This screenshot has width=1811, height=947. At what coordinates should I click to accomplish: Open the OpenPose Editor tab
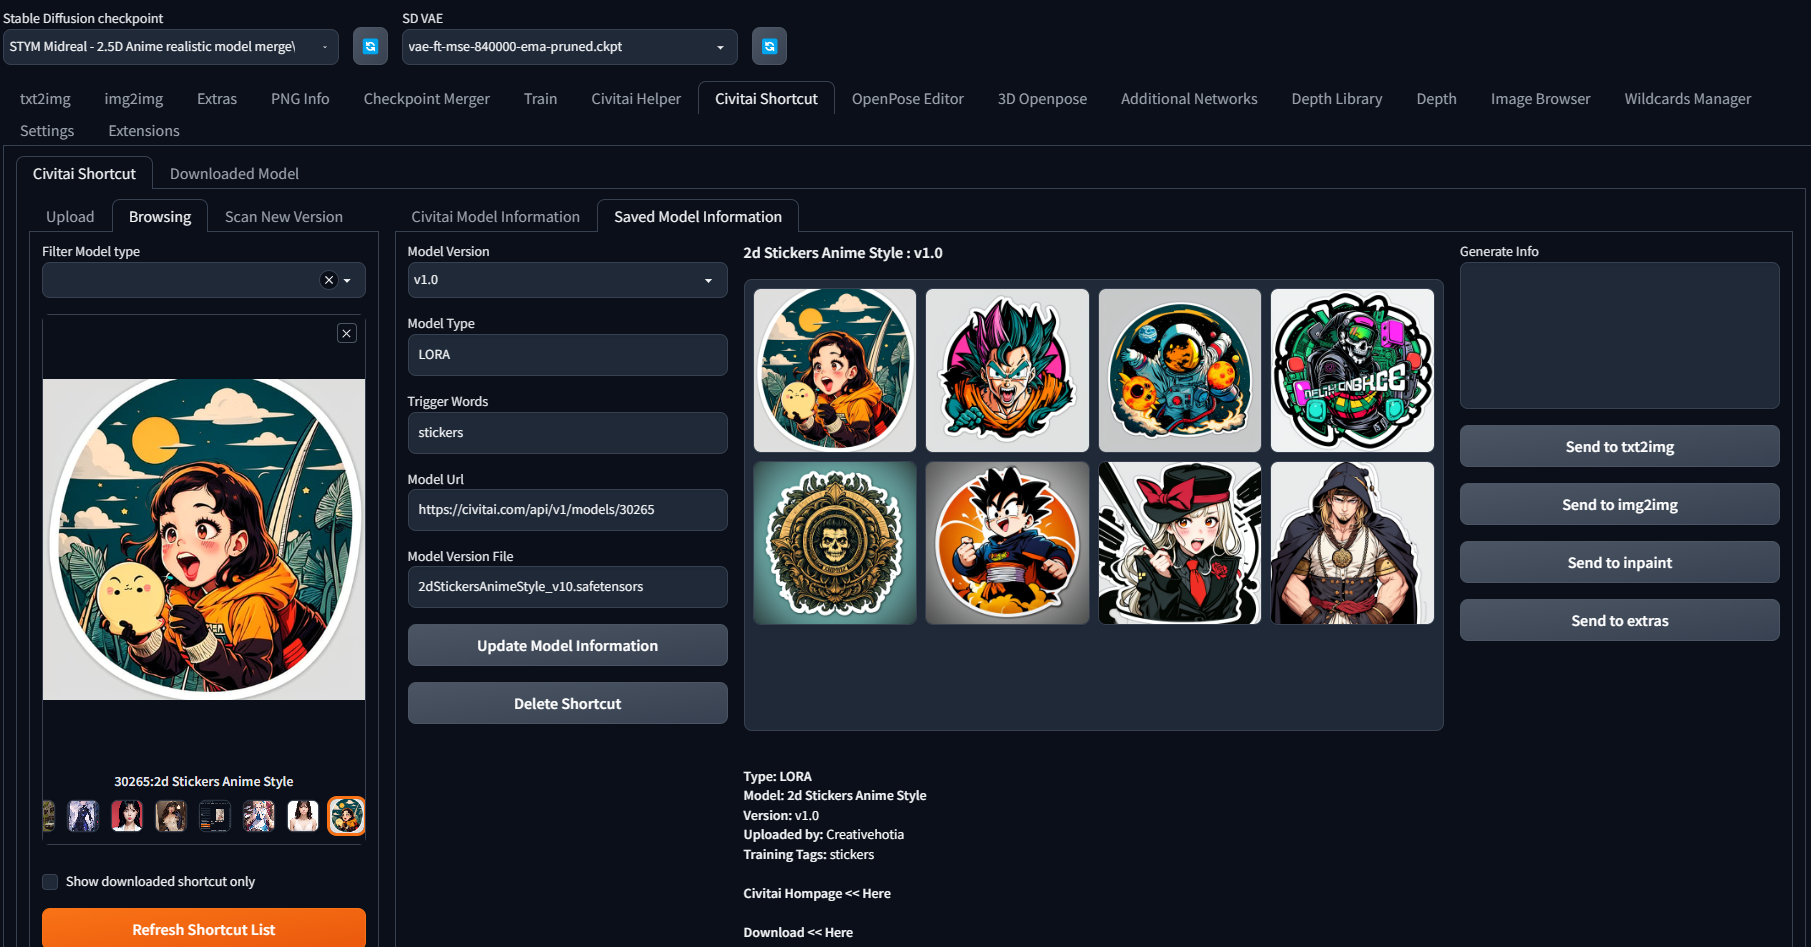pyautogui.click(x=908, y=99)
